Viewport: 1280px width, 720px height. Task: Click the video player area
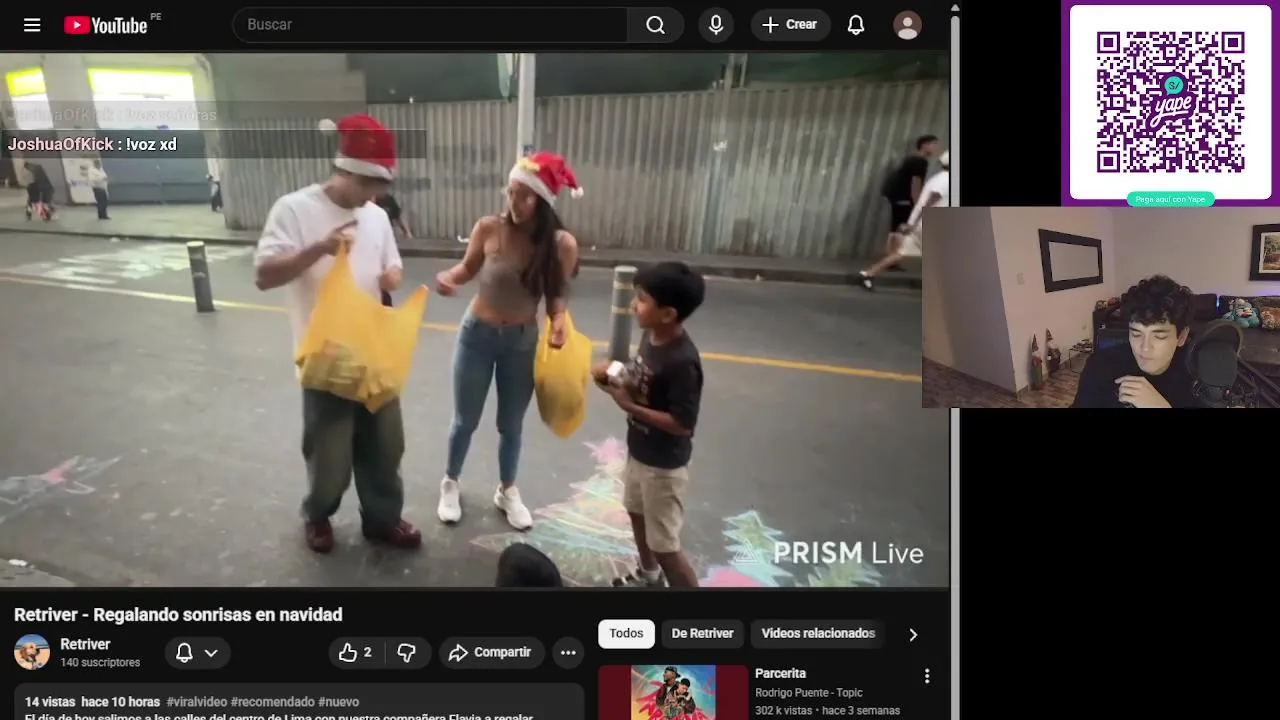click(474, 320)
